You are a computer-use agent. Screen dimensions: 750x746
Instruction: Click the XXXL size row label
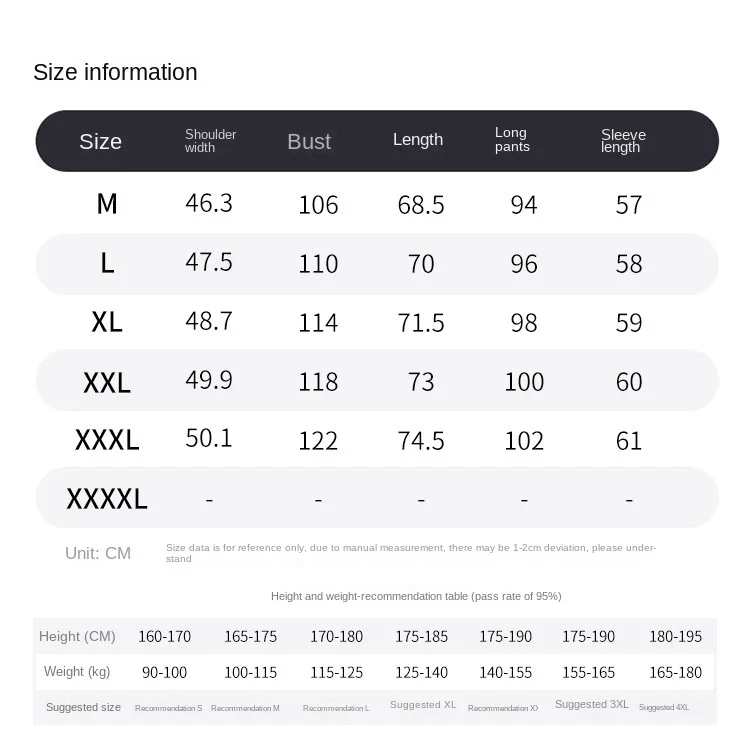click(107, 440)
